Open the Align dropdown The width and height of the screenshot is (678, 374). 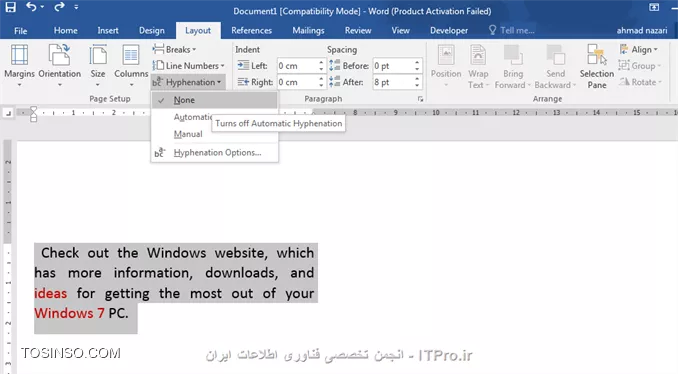tap(638, 49)
